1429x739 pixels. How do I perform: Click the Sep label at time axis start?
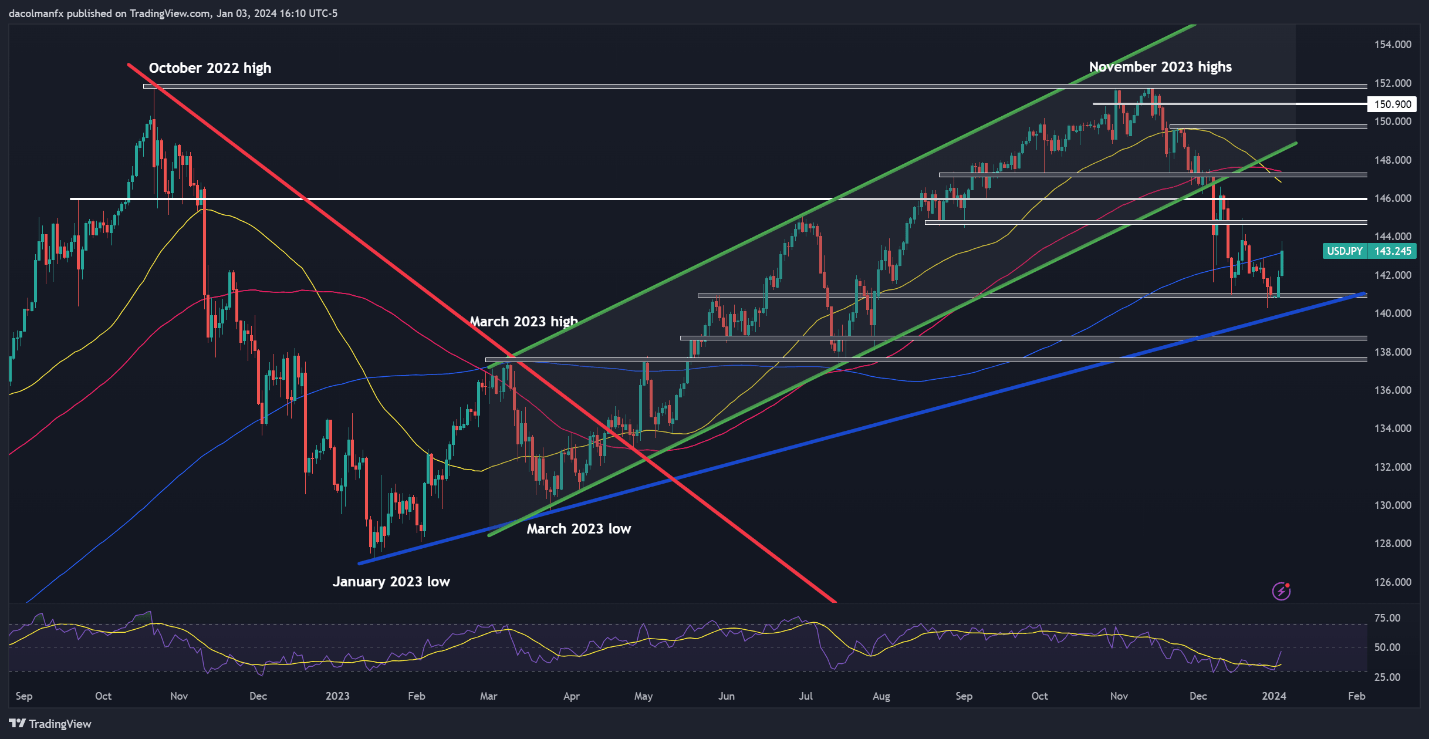[24, 694]
